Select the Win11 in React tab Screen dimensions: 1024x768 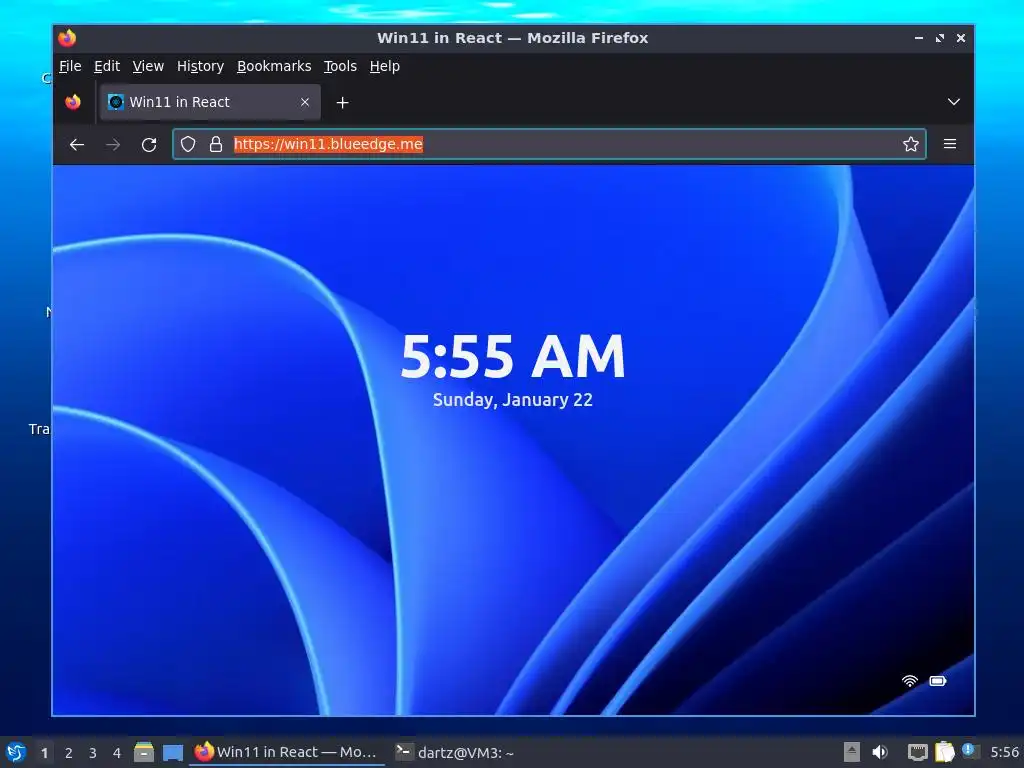pos(210,102)
